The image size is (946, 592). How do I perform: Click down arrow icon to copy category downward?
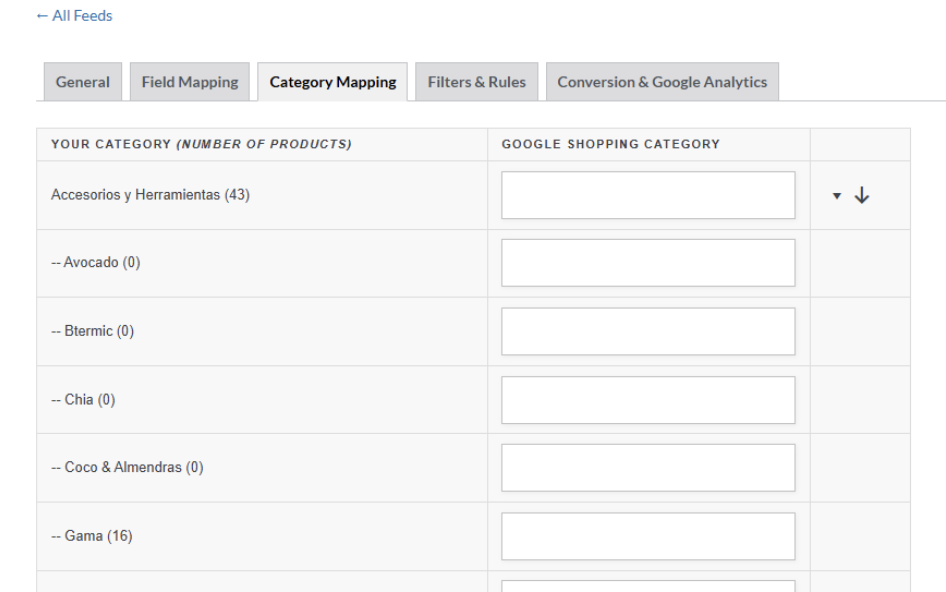pos(862,195)
